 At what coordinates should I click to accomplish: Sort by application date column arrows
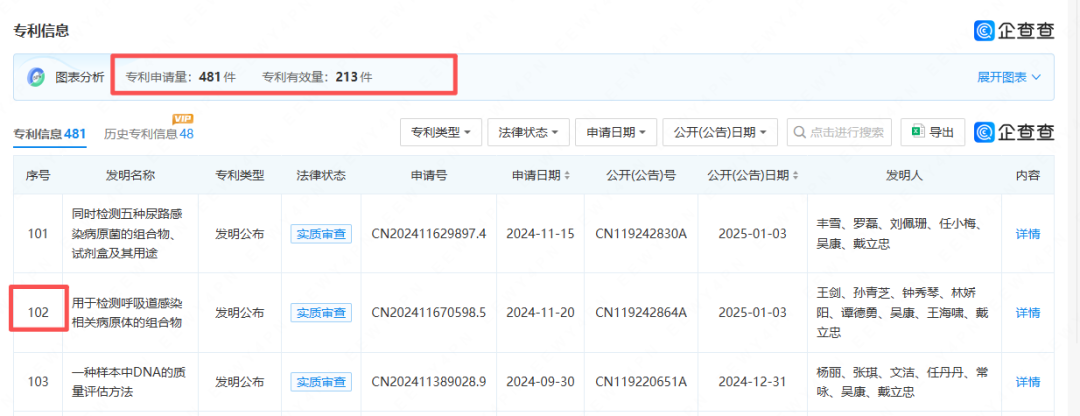pyautogui.click(x=568, y=176)
